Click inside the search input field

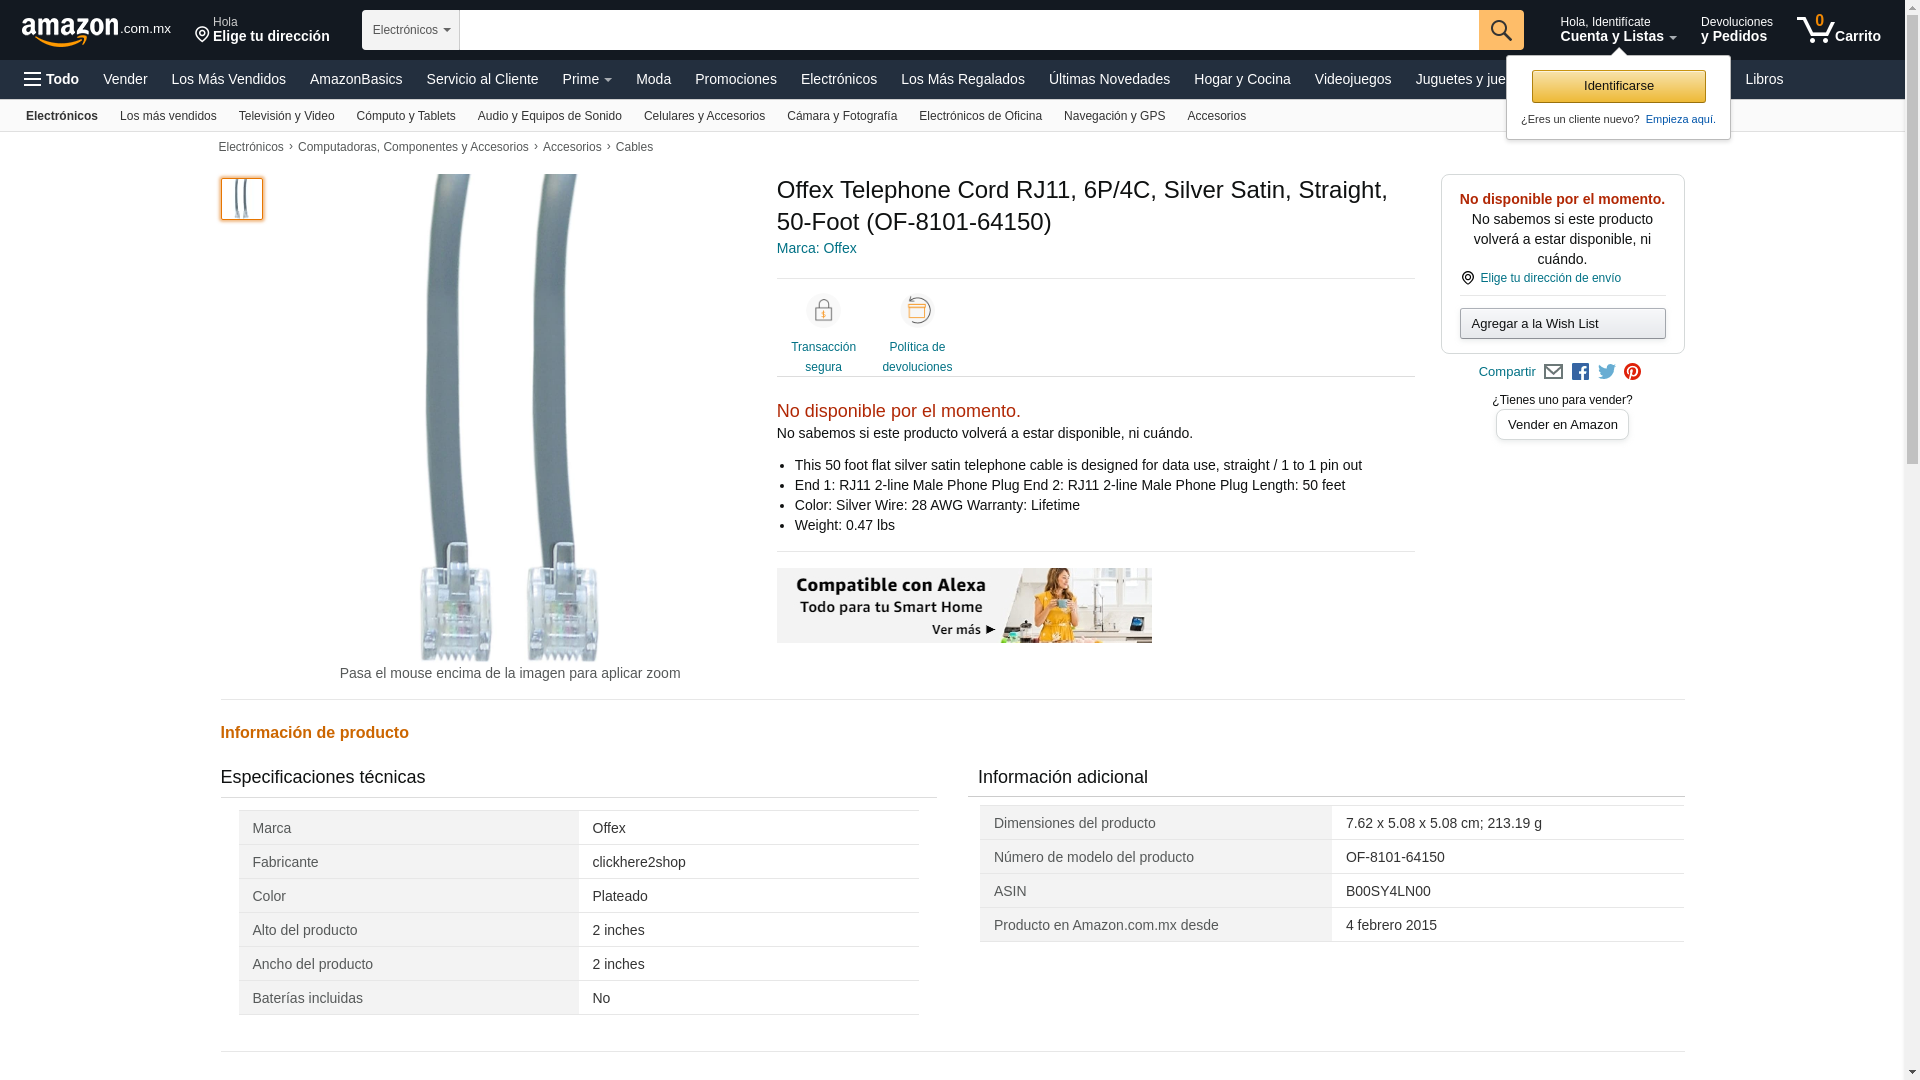point(968,30)
